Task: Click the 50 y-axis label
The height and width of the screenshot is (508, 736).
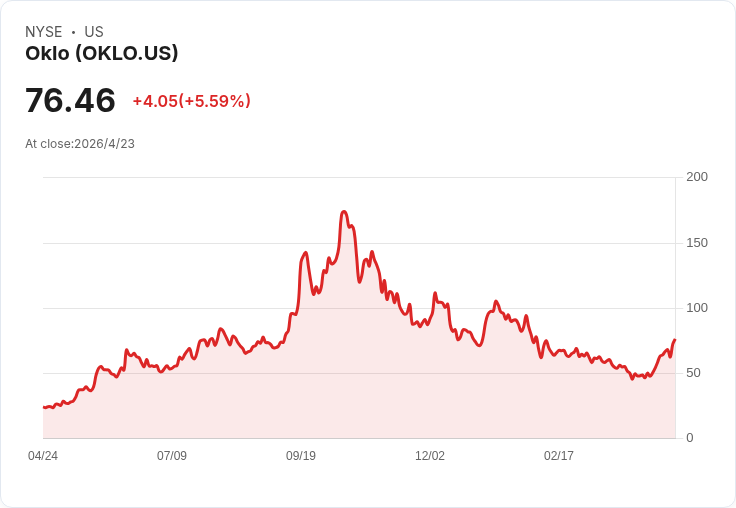Action: tap(693, 373)
